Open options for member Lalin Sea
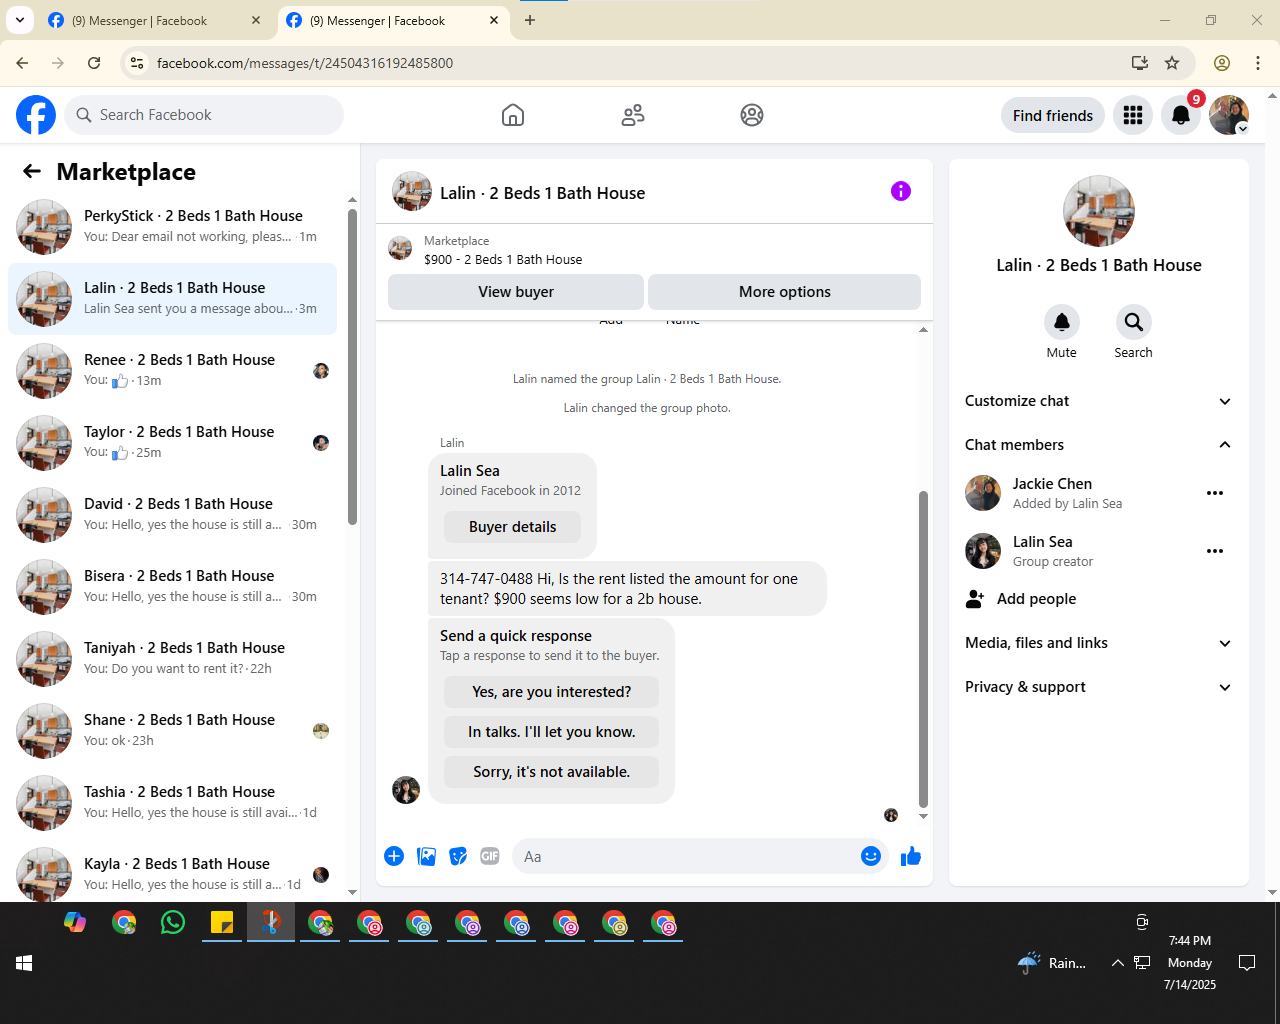Screen dimensions: 1280x1024 [x=1215, y=551]
